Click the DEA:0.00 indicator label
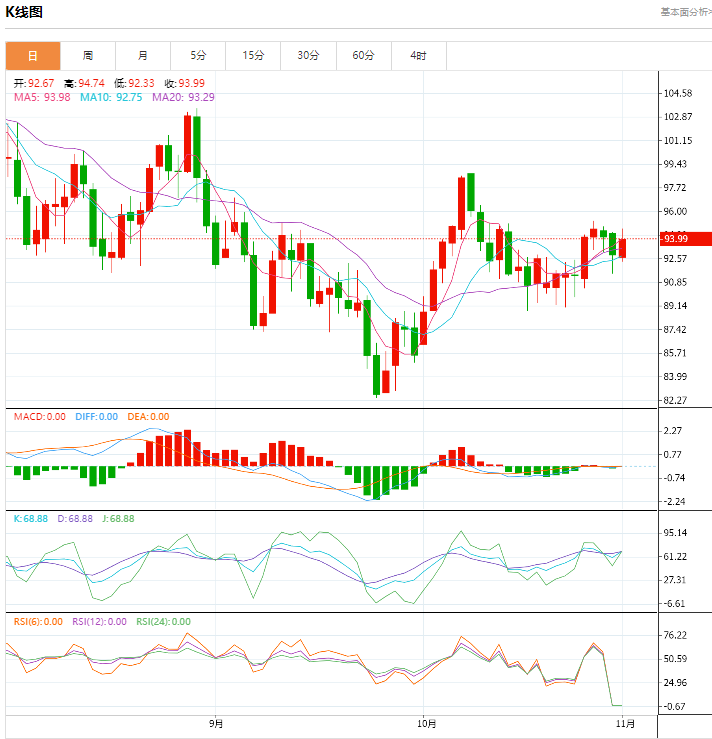The width and height of the screenshot is (712, 739). pyautogui.click(x=148, y=417)
